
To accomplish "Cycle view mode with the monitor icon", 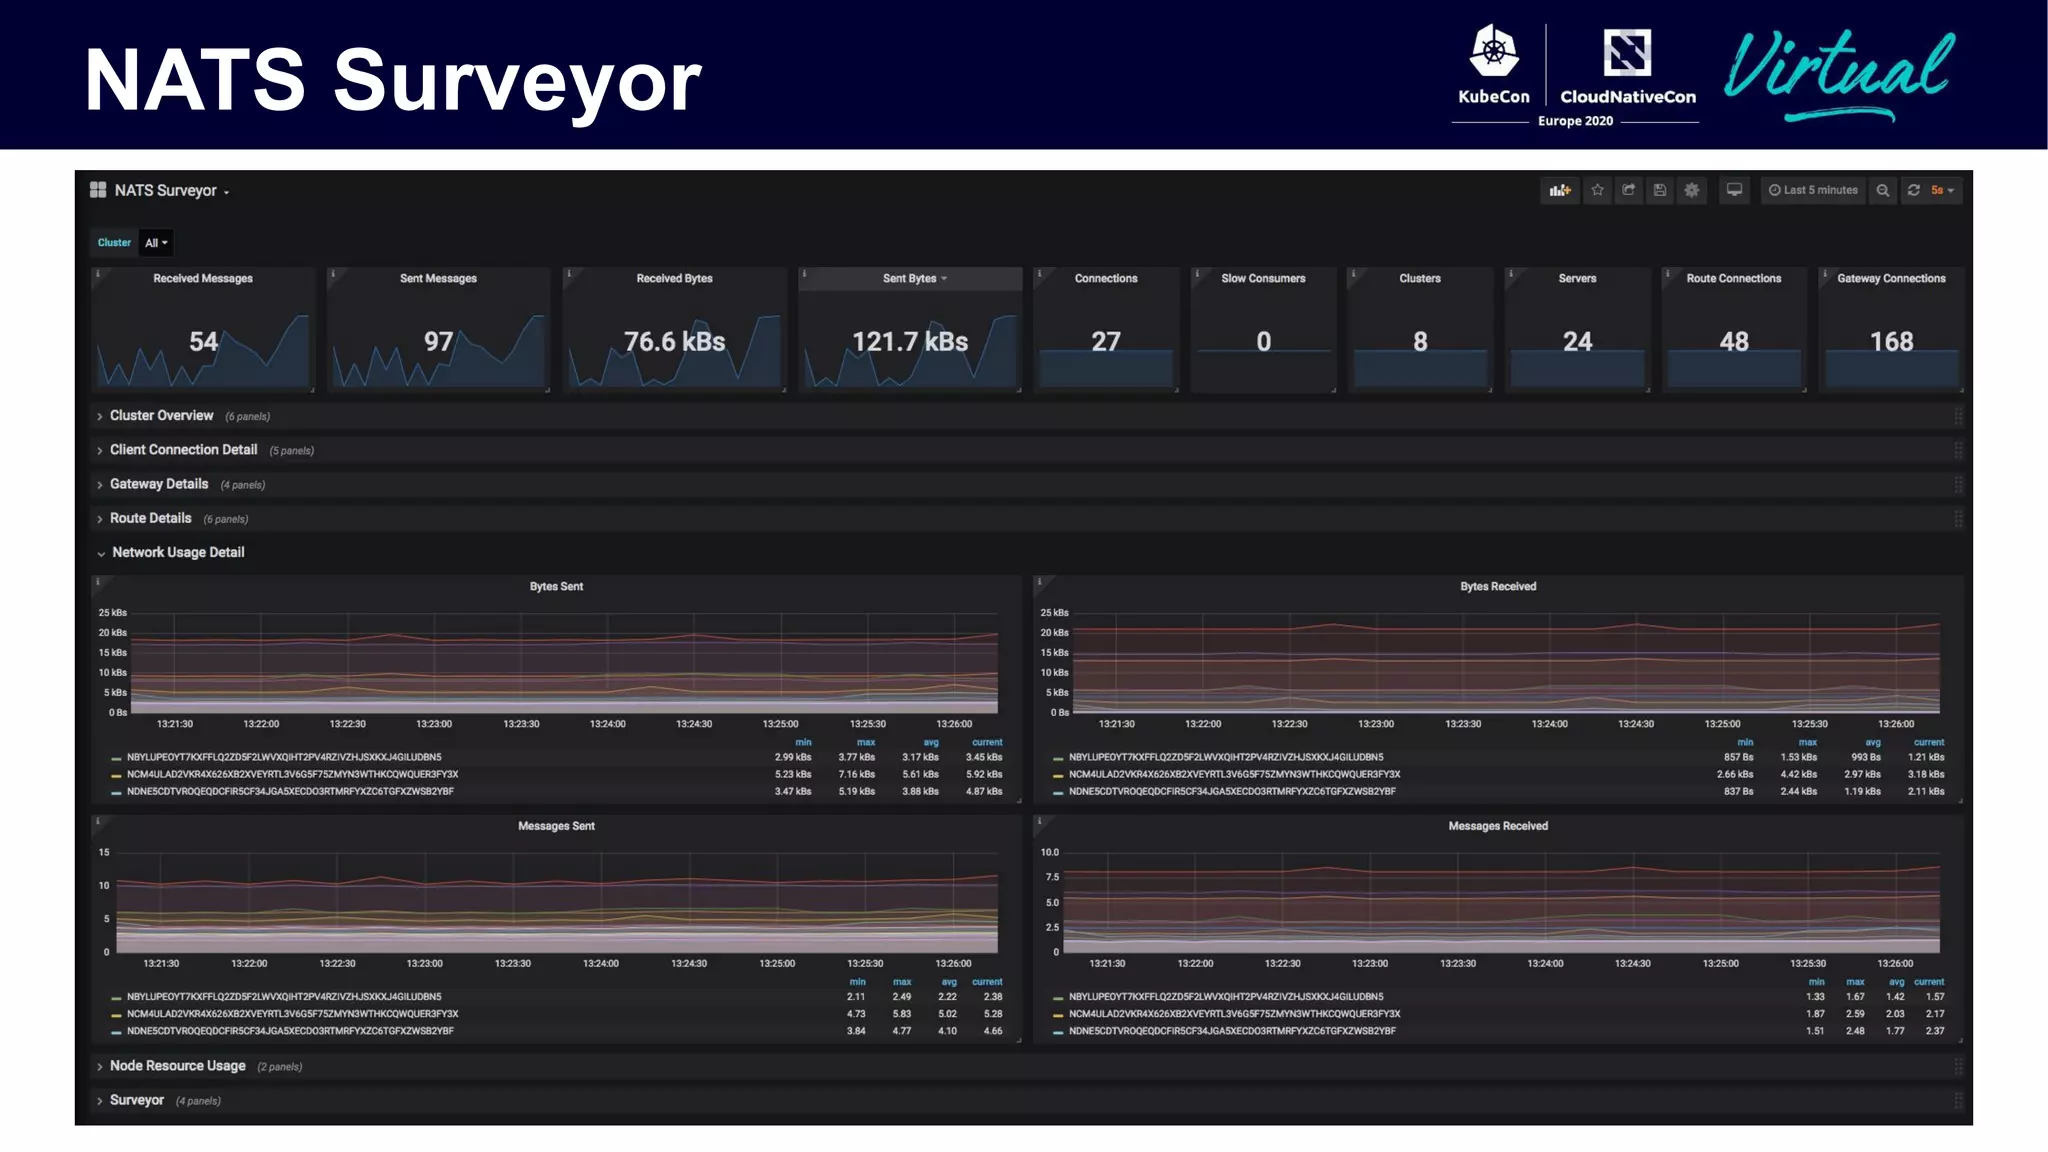I will 1735,190.
